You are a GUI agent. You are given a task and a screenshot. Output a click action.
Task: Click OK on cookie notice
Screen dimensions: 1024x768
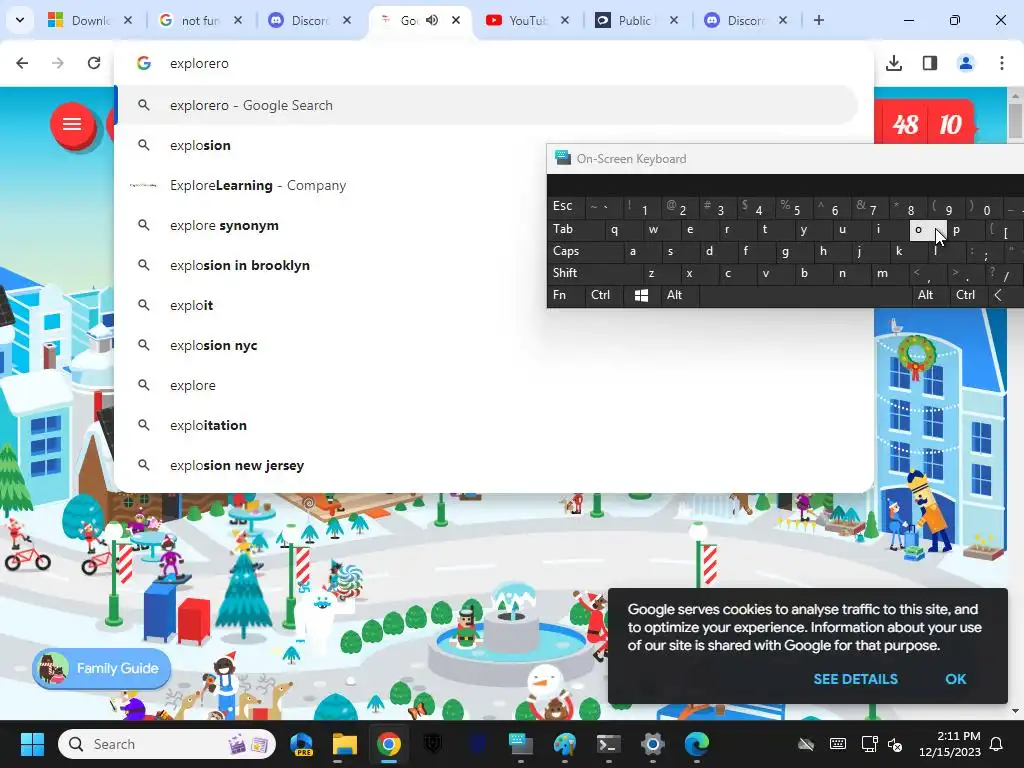click(955, 679)
